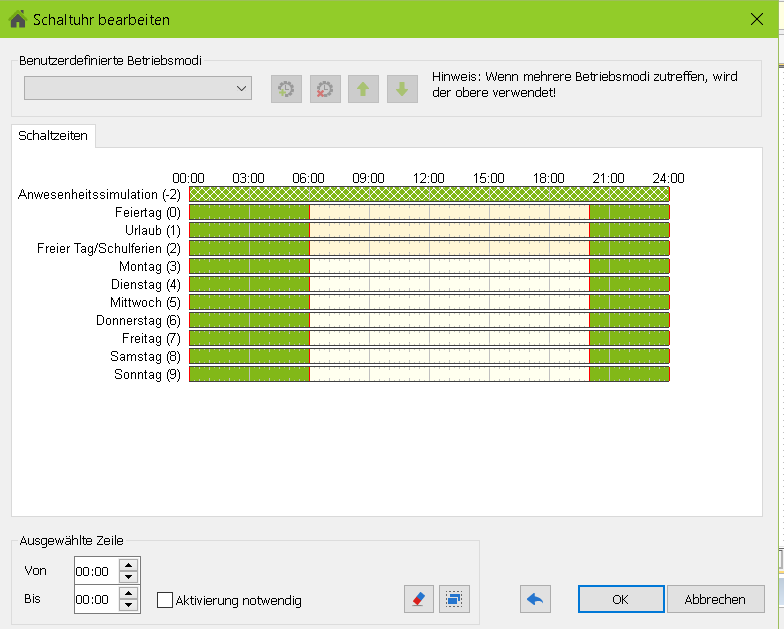Image resolution: width=784 pixels, height=629 pixels.
Task: Click the house icon in title bar
Action: [x=17, y=19]
